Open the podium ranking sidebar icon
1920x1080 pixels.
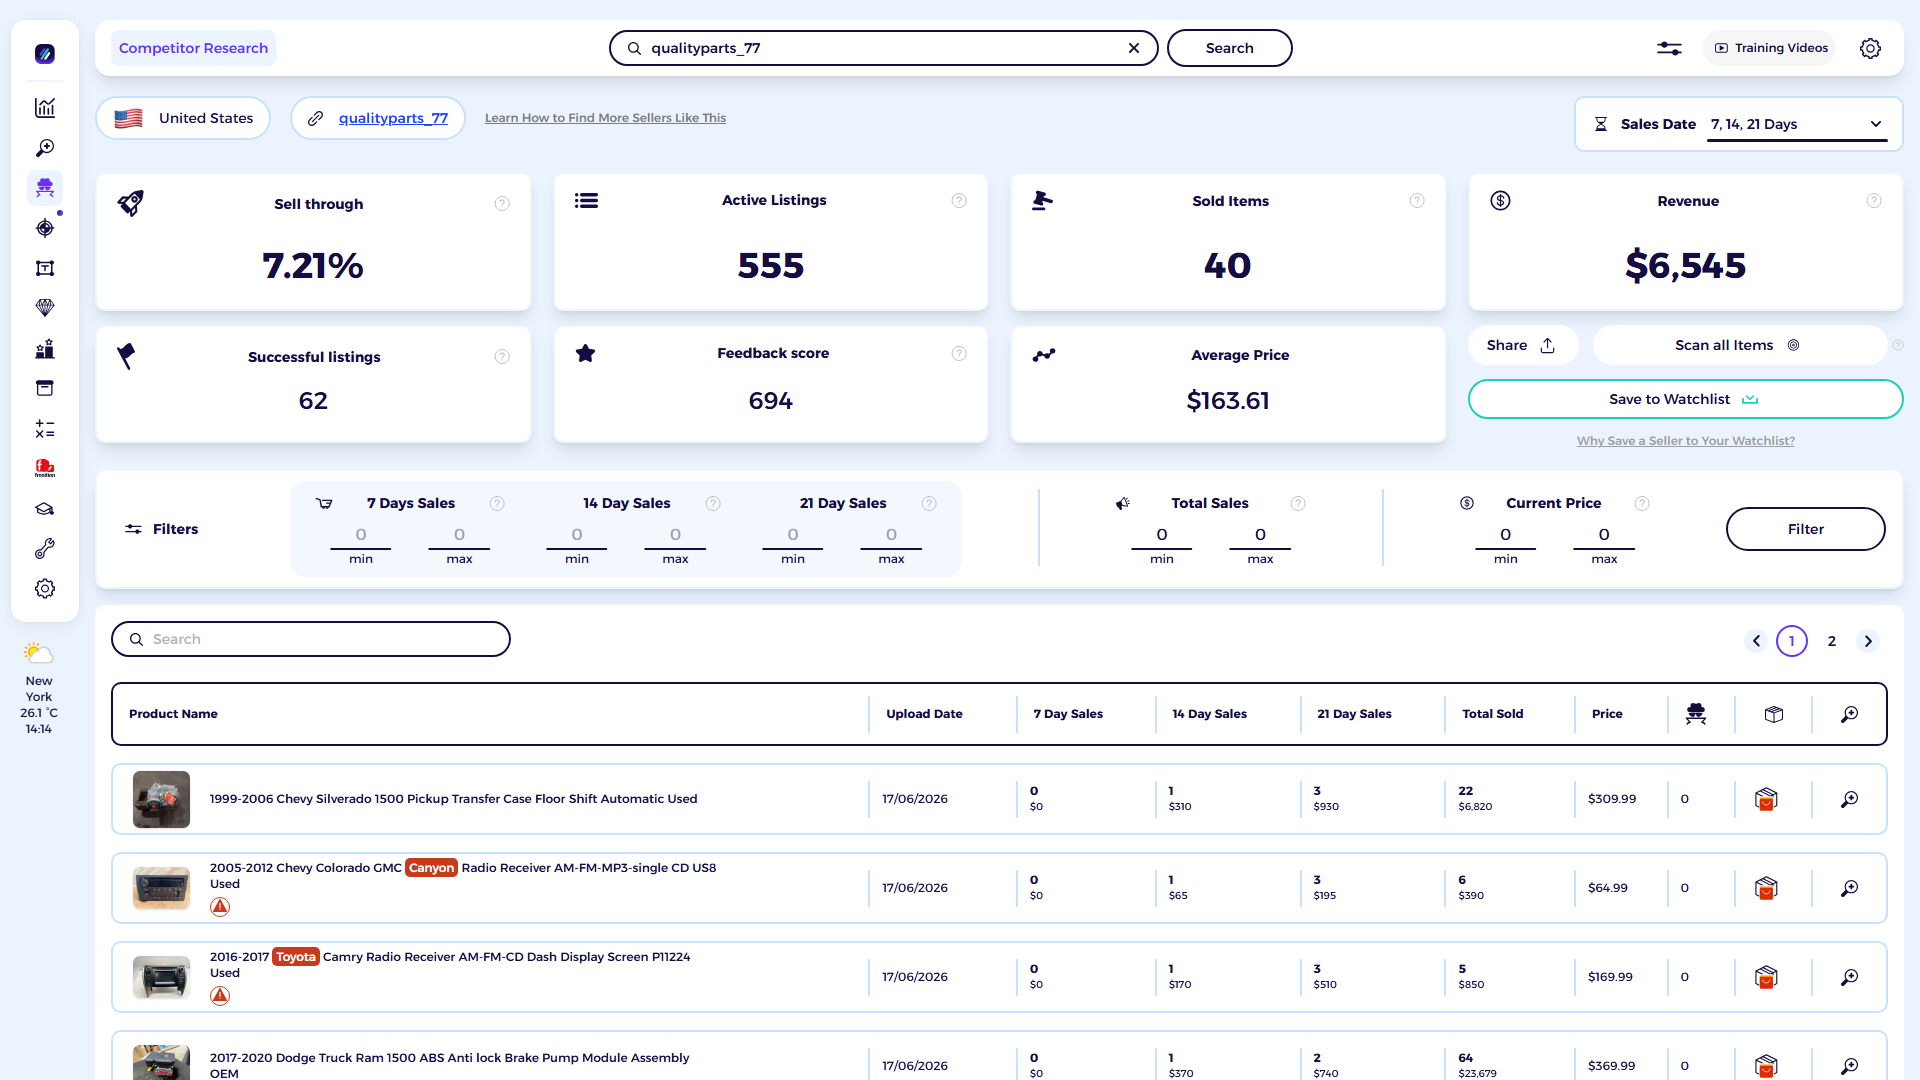(x=45, y=349)
